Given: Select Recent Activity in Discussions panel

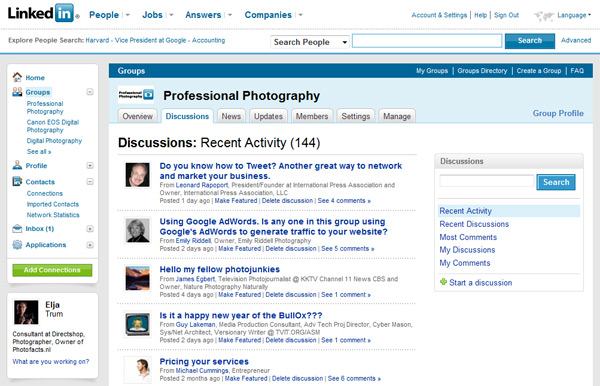Looking at the screenshot, I should 509,211.
